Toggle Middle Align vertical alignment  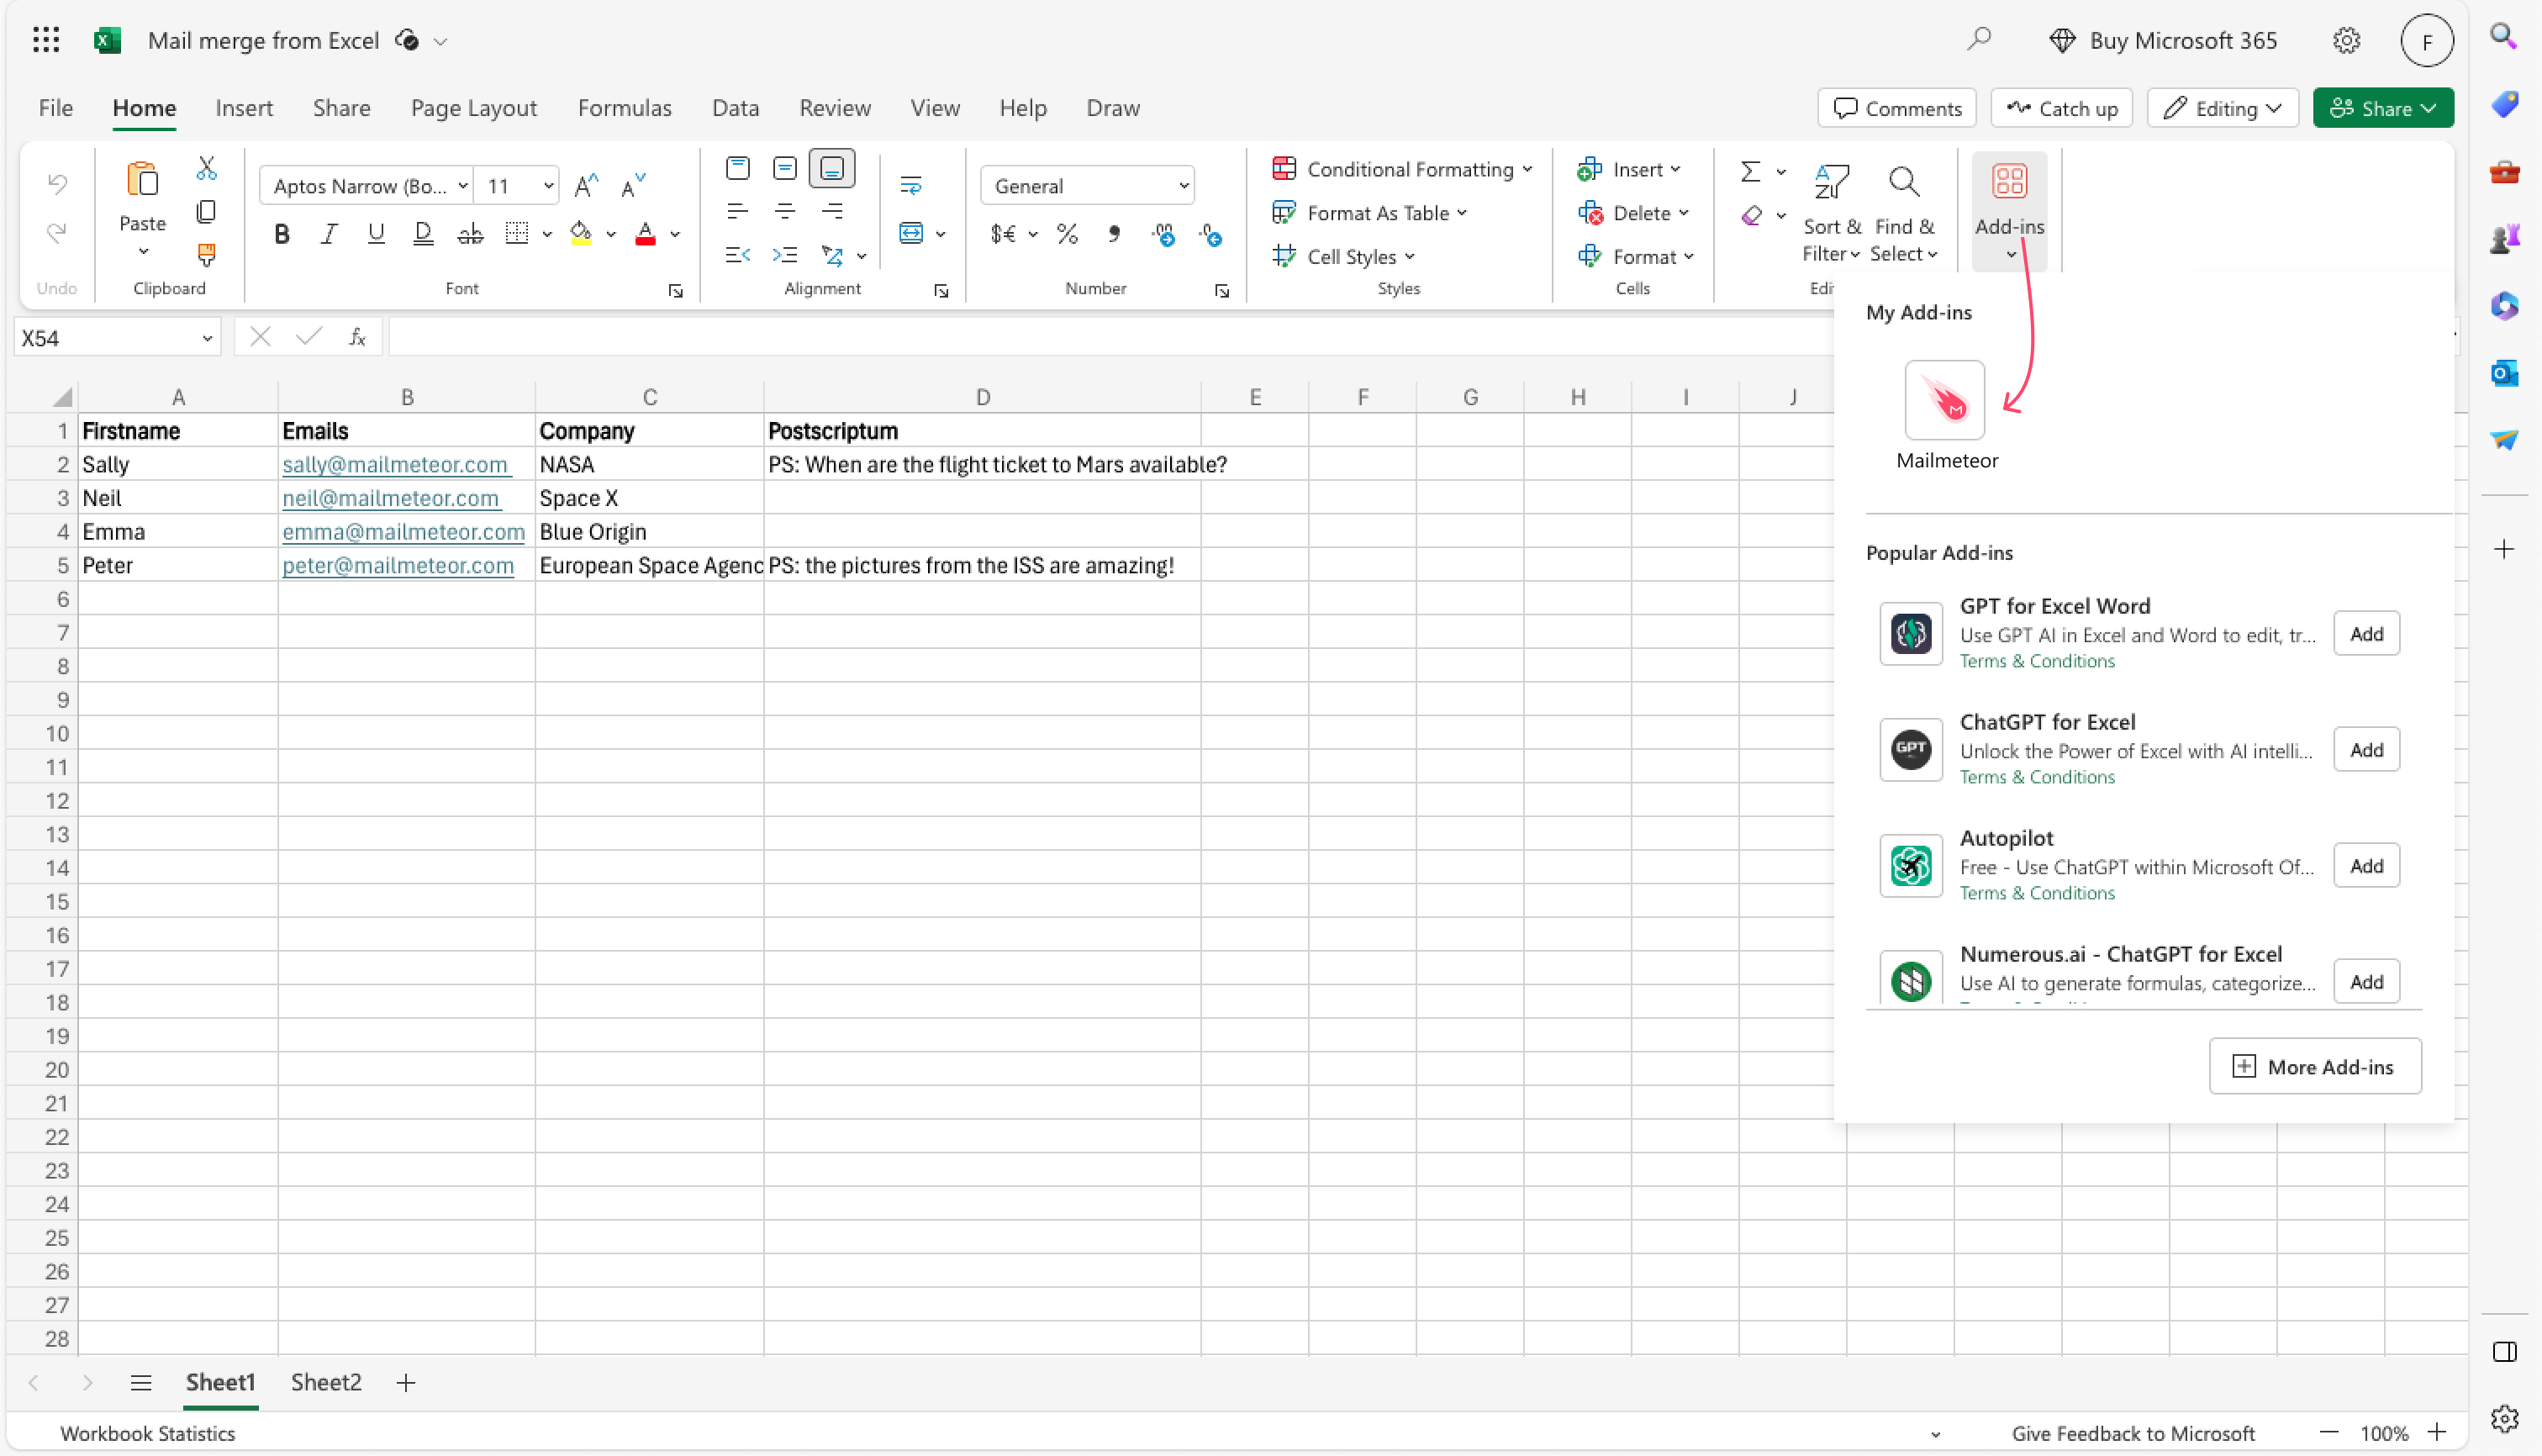coord(785,168)
